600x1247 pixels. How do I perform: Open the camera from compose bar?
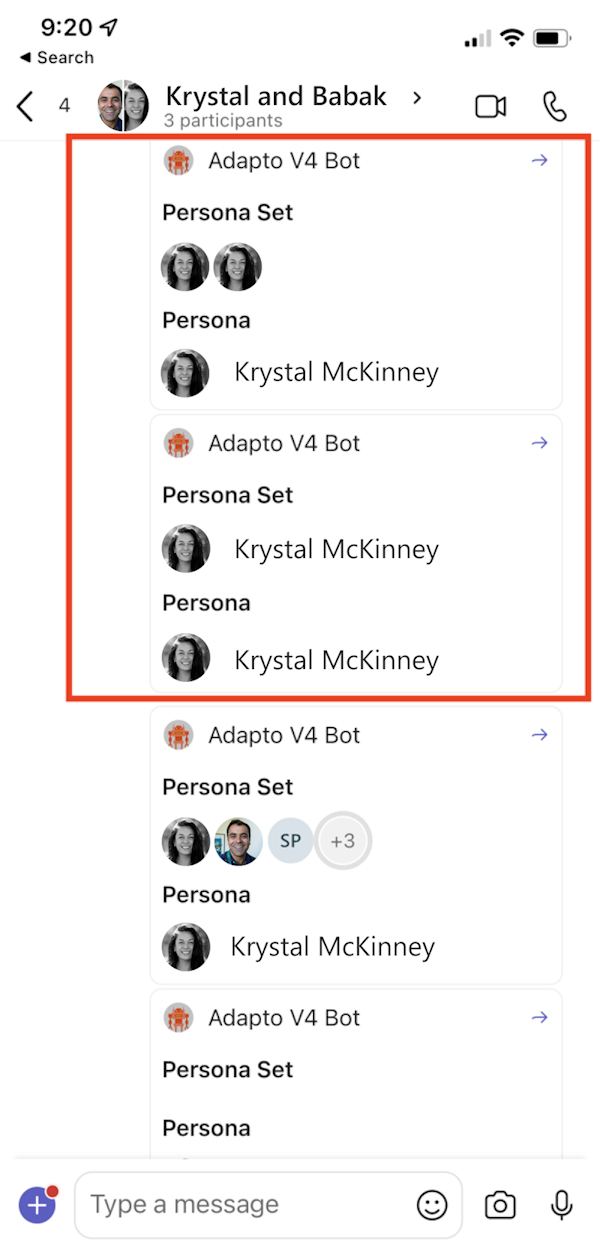500,1205
